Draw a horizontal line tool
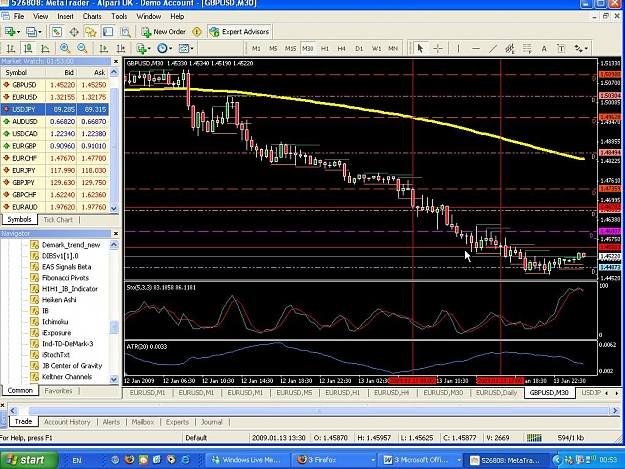 [476, 48]
